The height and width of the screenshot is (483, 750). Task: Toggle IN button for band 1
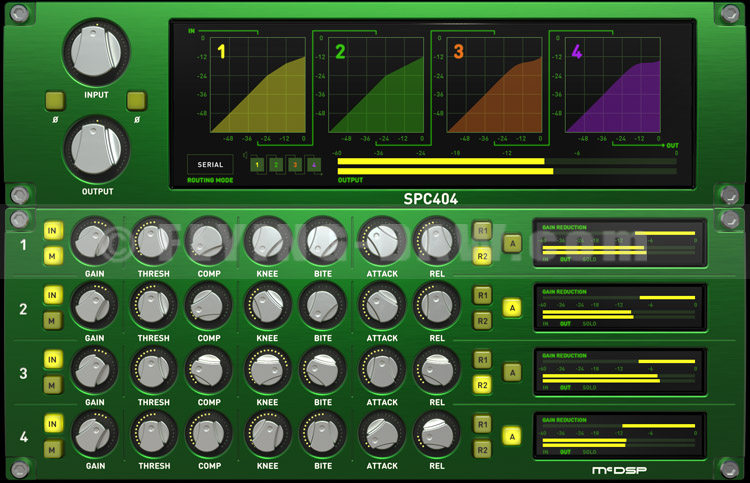(53, 231)
